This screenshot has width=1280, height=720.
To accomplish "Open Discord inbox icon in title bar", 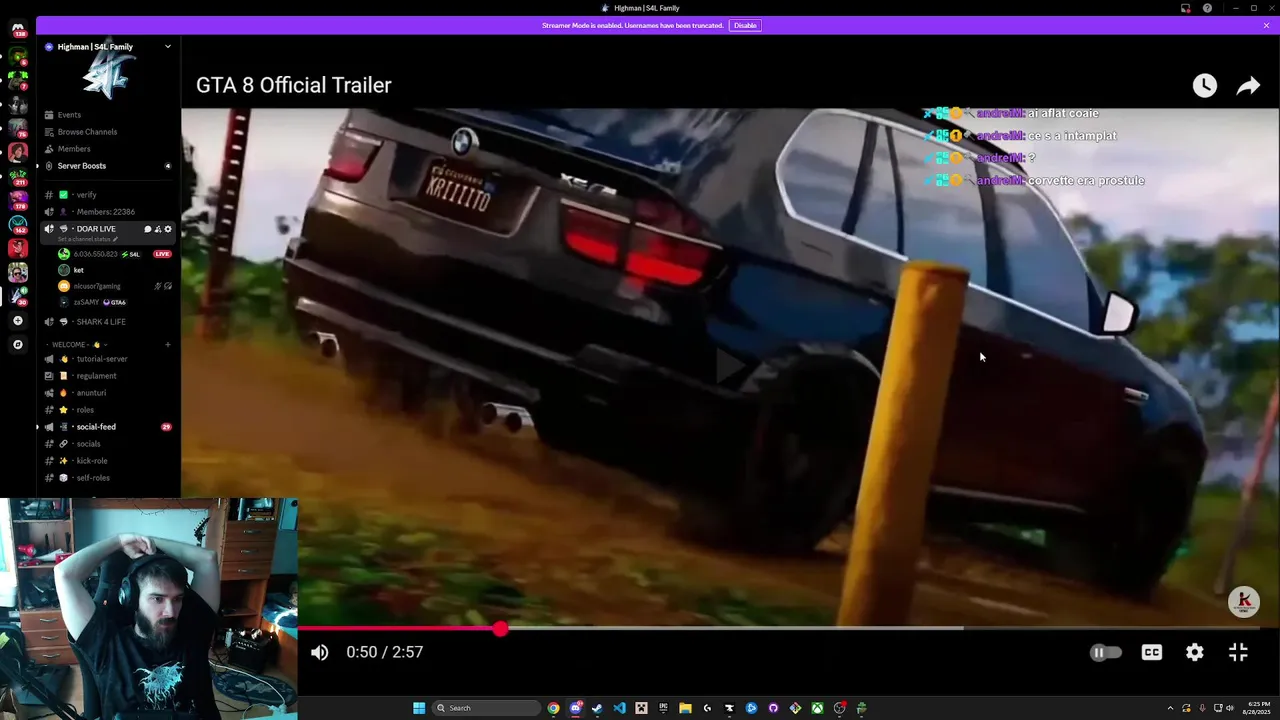I will [1186, 8].
